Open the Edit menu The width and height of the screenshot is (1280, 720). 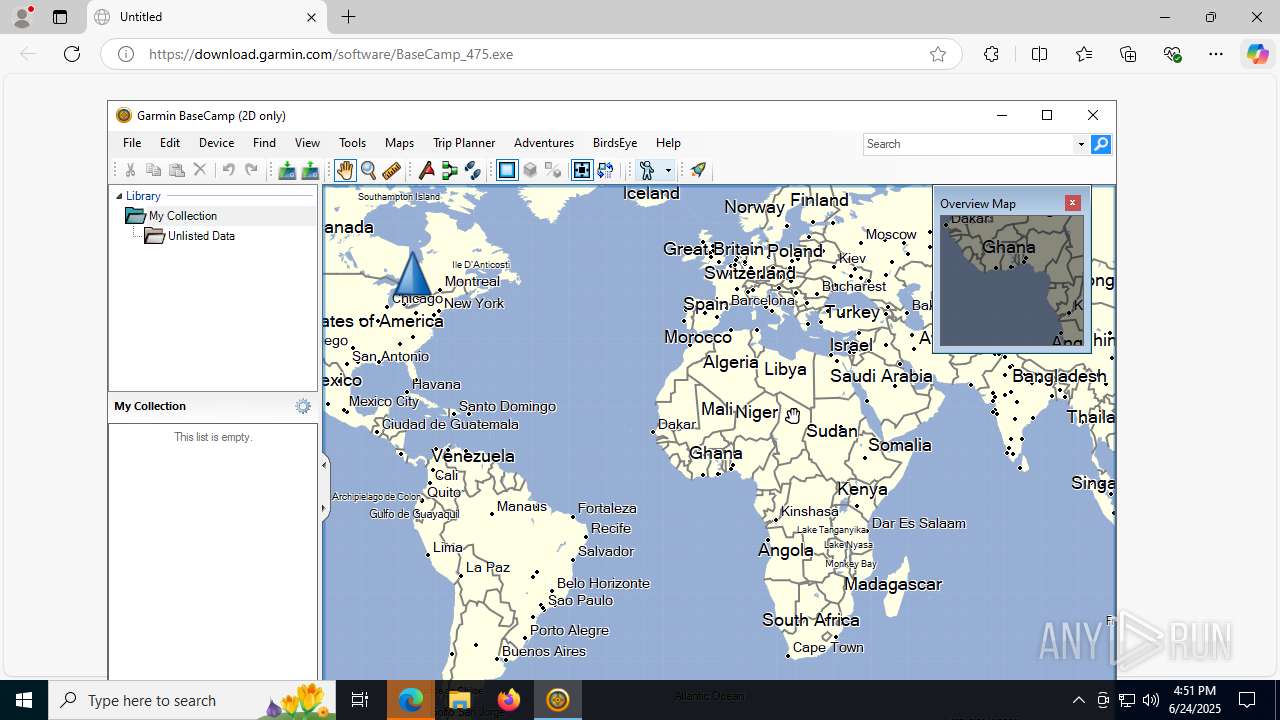click(x=170, y=143)
